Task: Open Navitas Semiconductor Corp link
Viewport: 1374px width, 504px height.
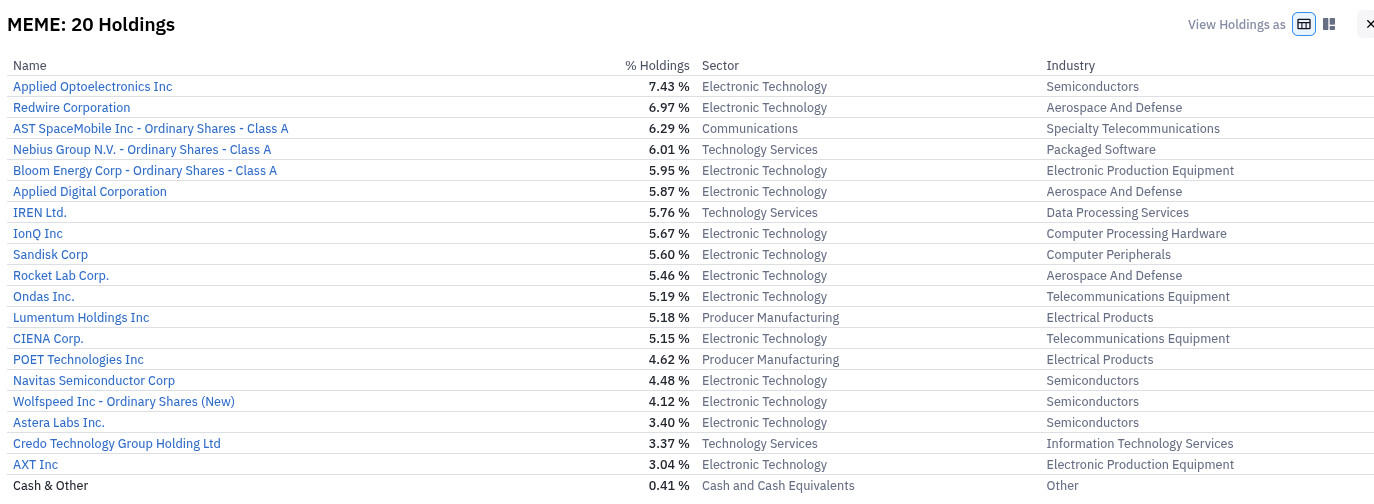Action: 94,381
